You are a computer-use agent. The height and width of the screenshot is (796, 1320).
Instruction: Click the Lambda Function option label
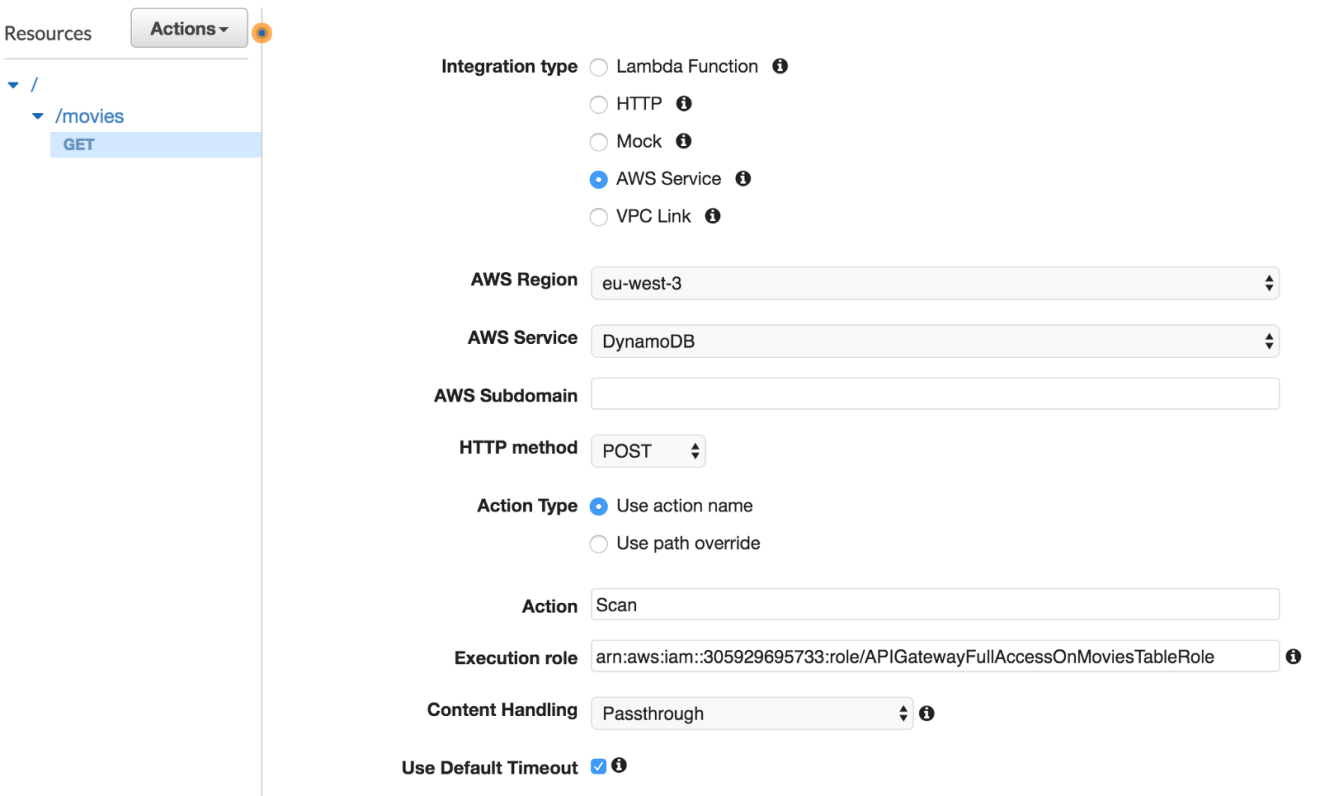pos(687,66)
